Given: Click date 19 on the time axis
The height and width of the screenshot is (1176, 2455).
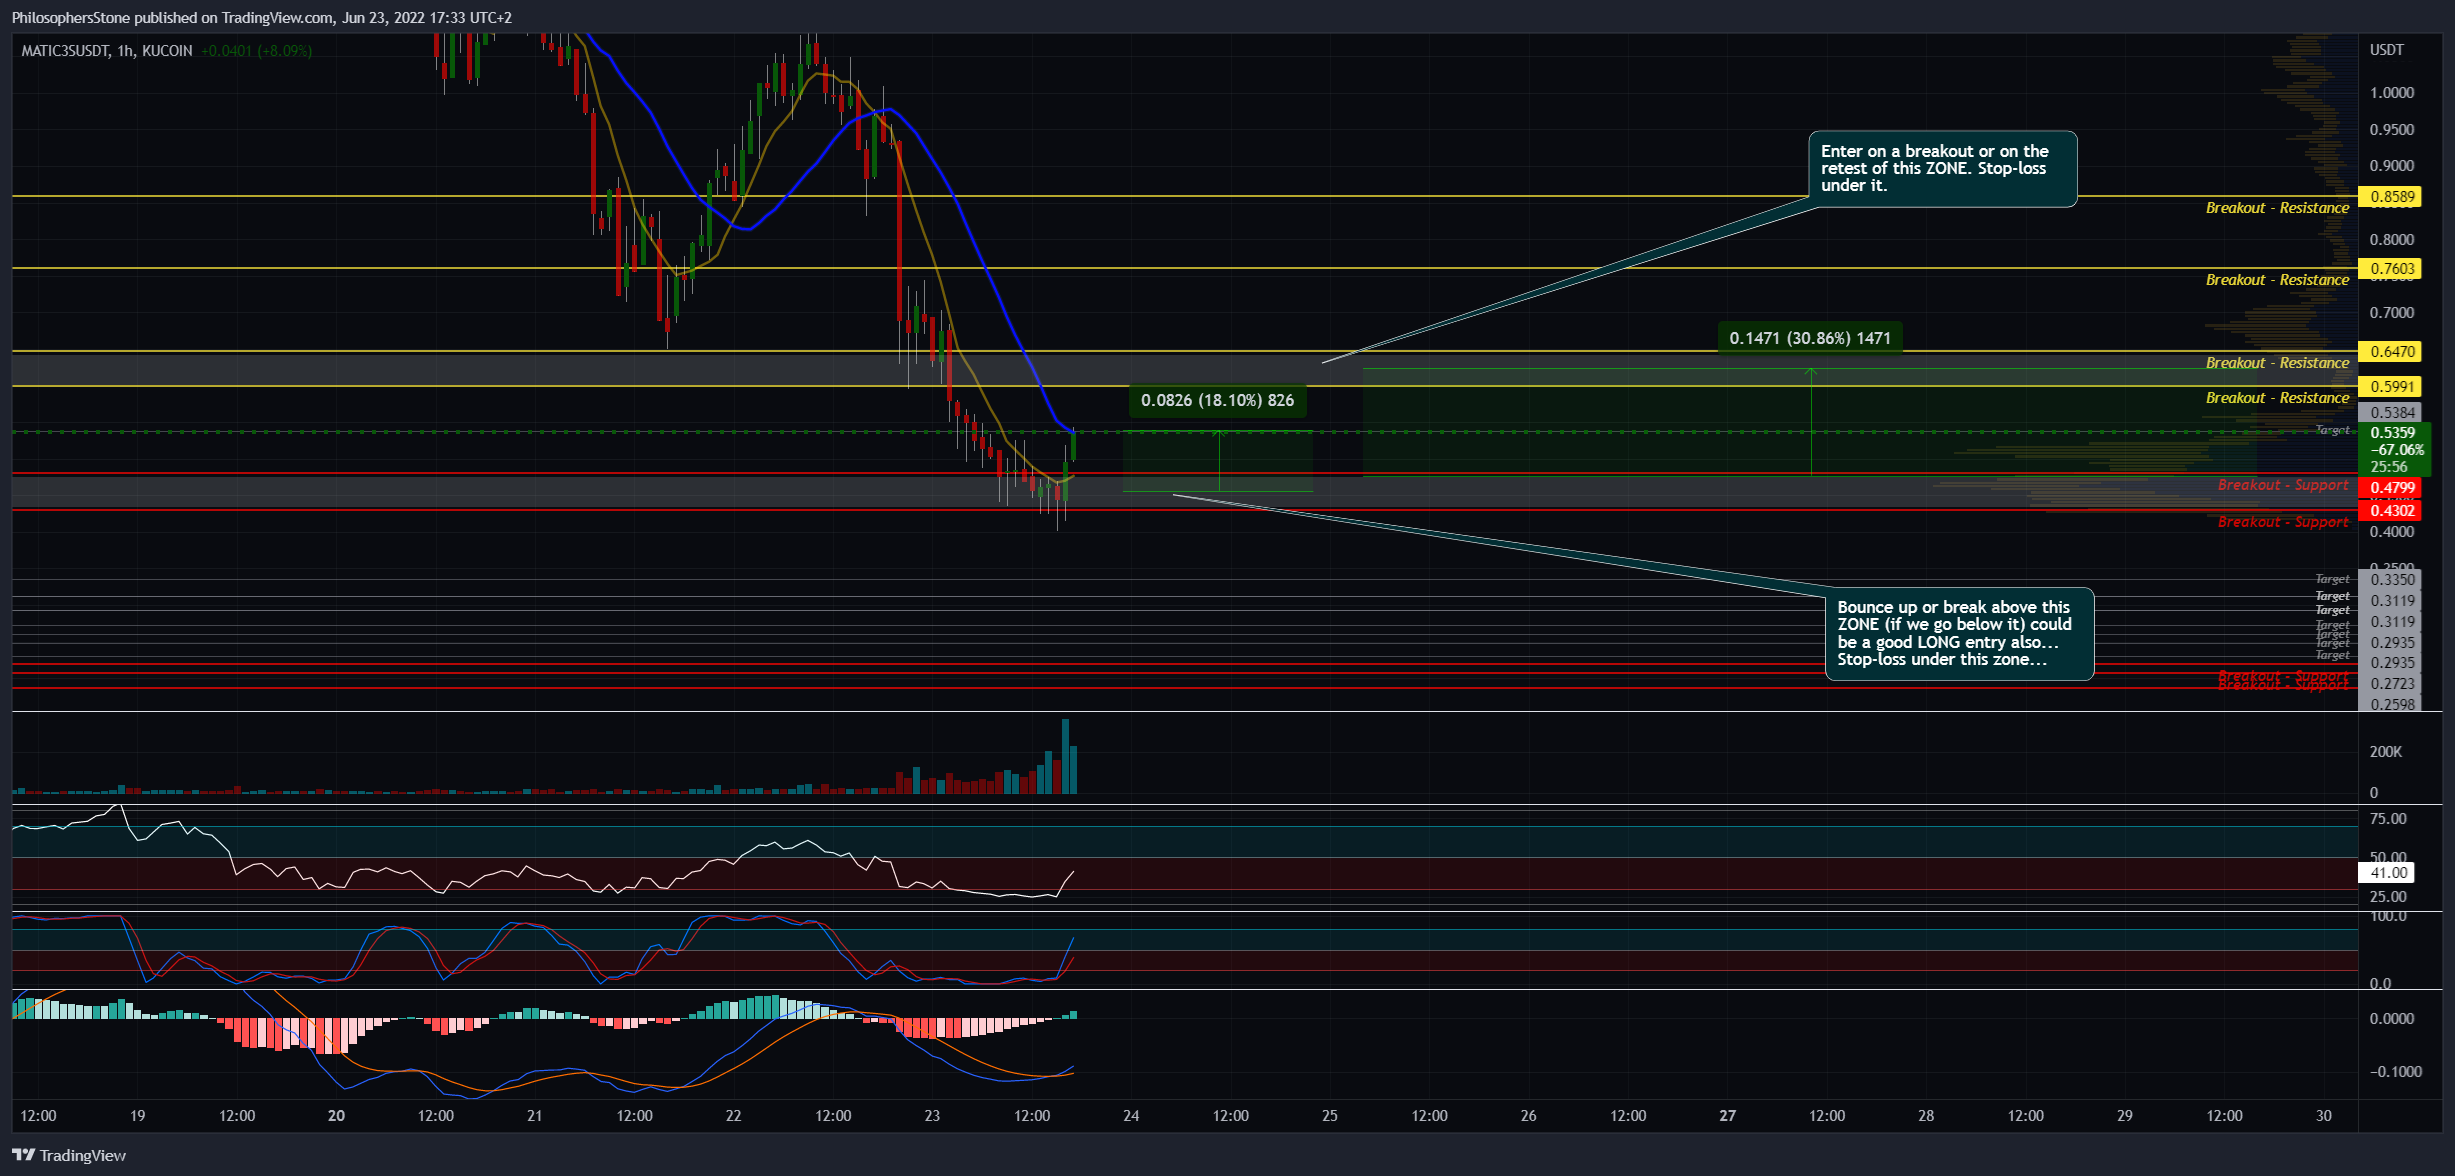Looking at the screenshot, I should click(x=137, y=1116).
